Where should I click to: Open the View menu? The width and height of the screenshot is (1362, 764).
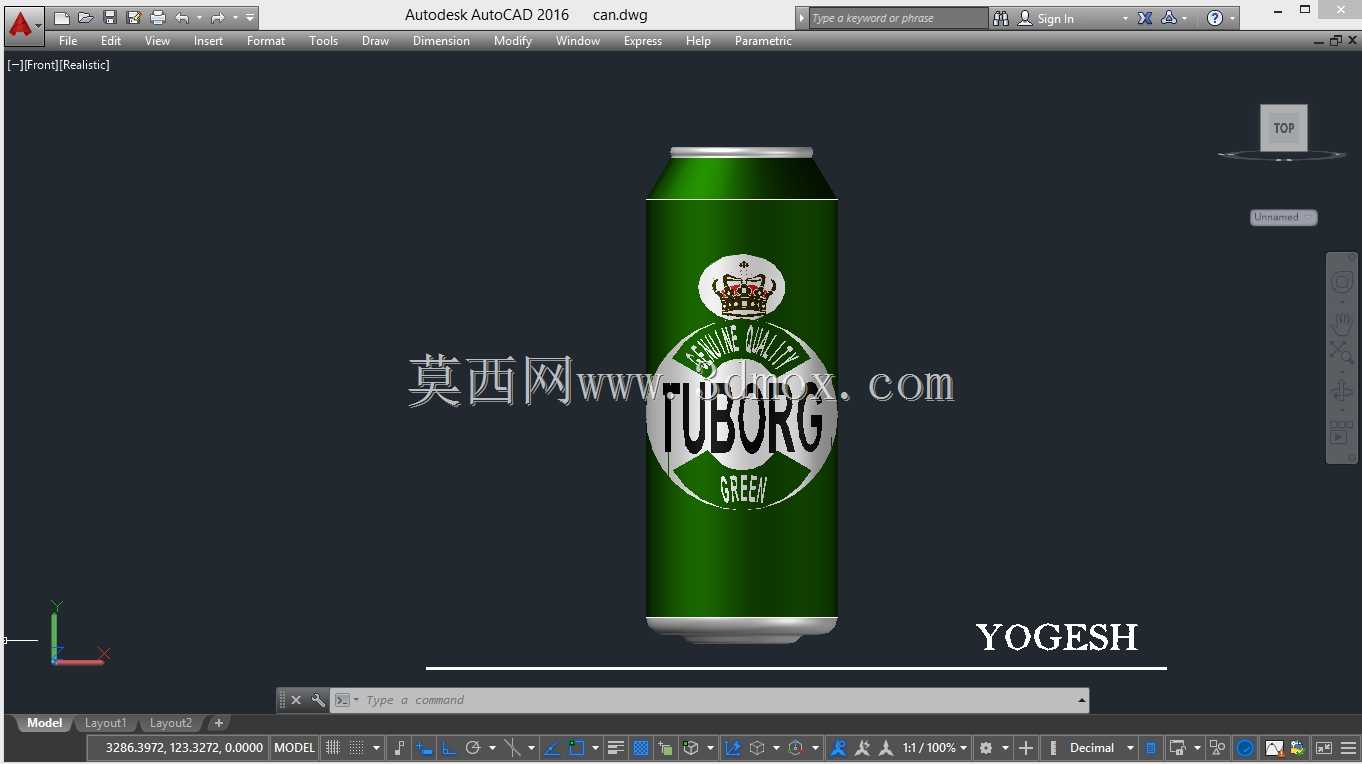click(x=158, y=41)
